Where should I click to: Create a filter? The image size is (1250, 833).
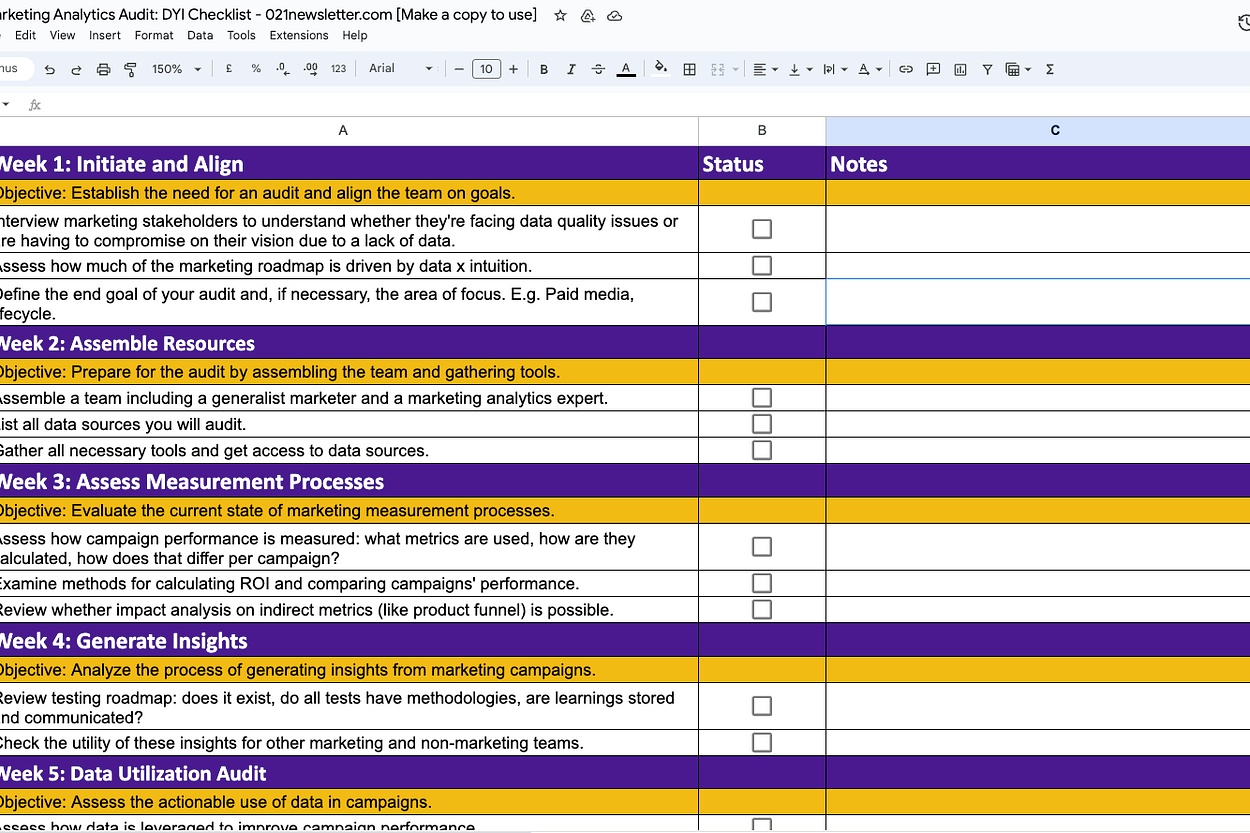[987, 69]
